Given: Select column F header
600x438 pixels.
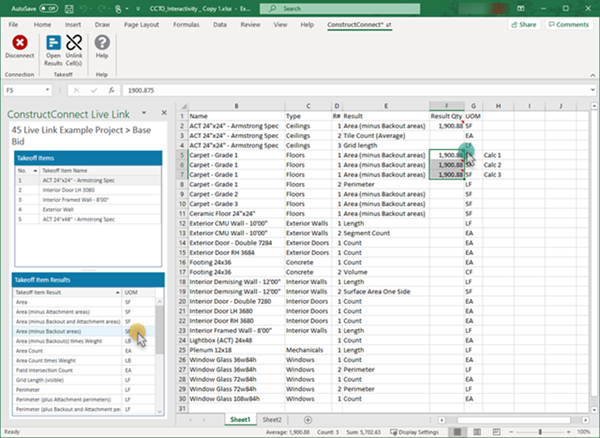Looking at the screenshot, I should 447,106.
